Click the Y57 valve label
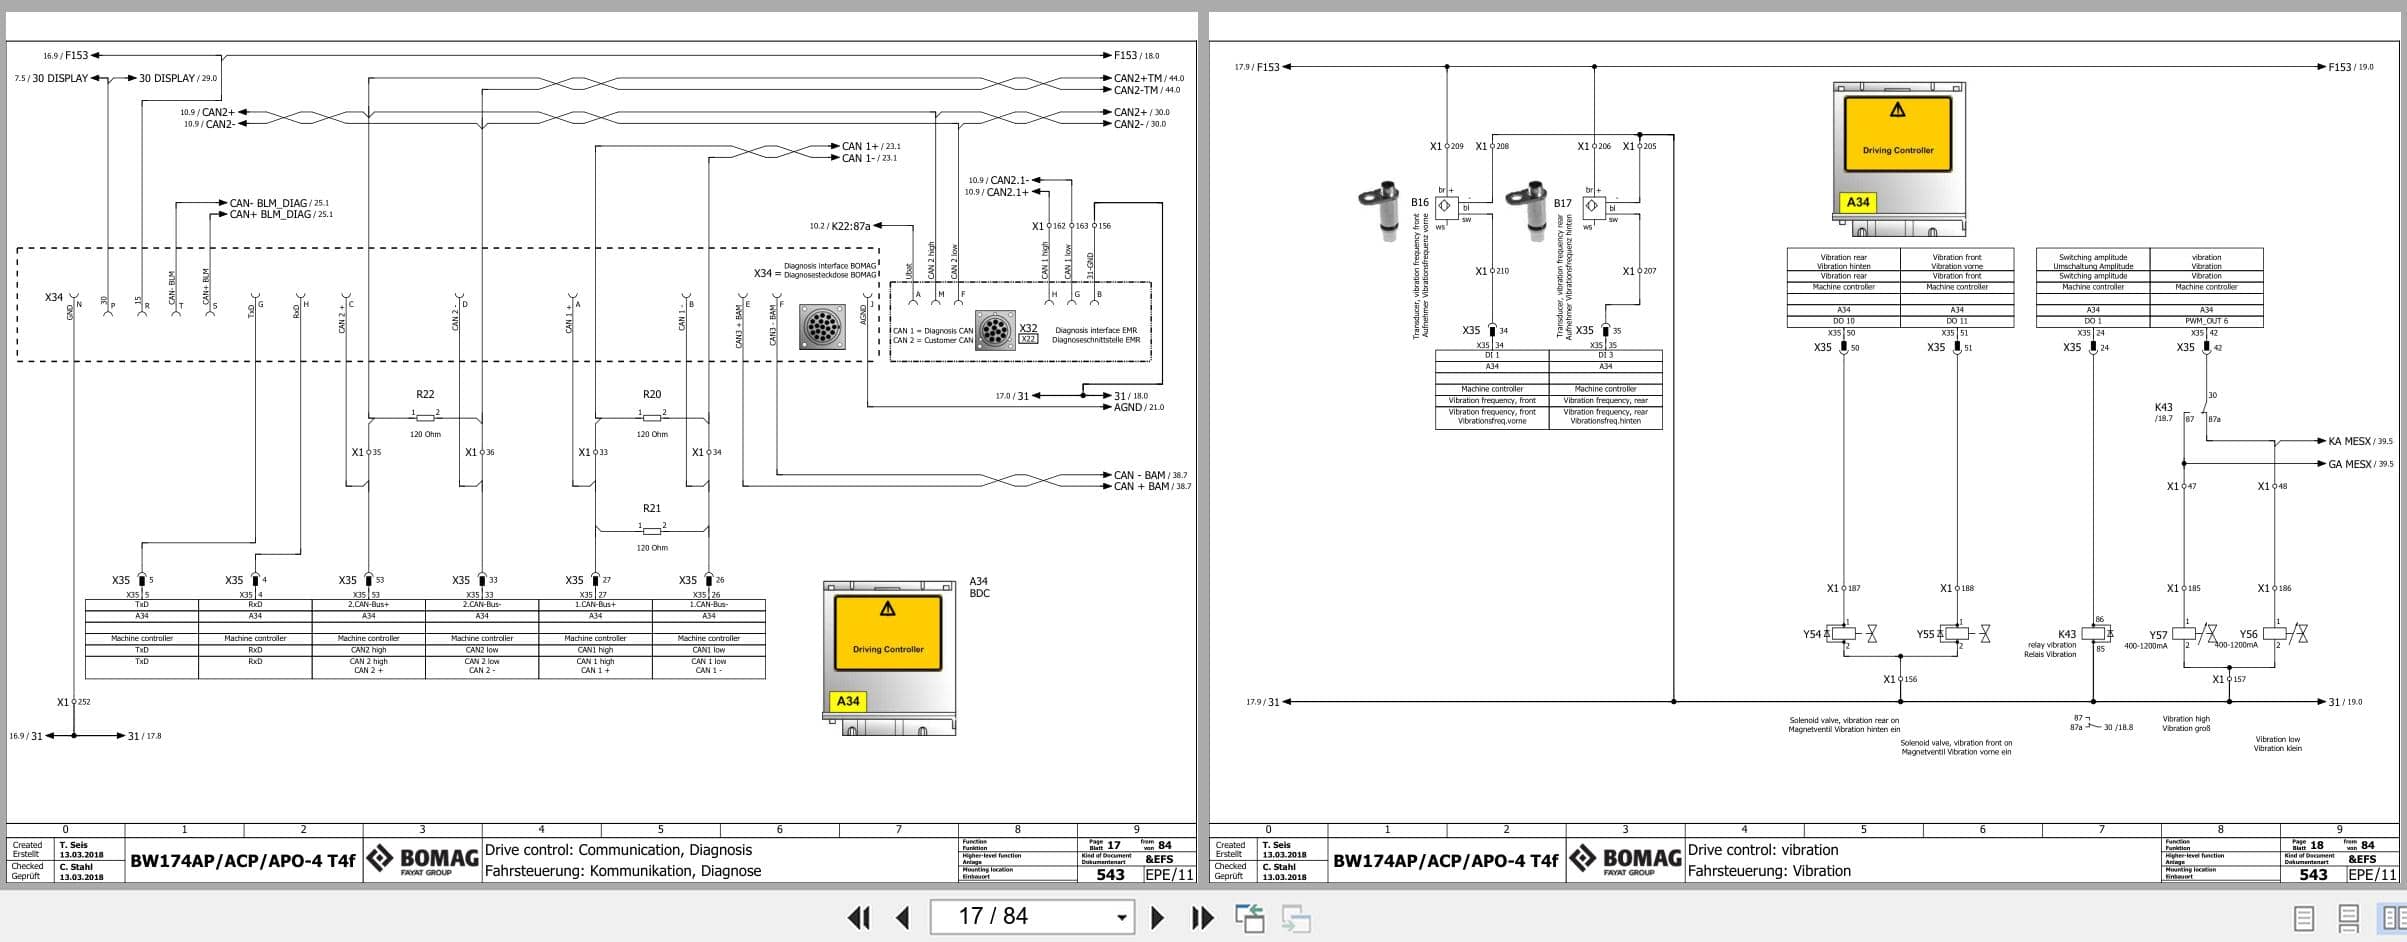This screenshot has height=942, width=2407. [x=2158, y=634]
